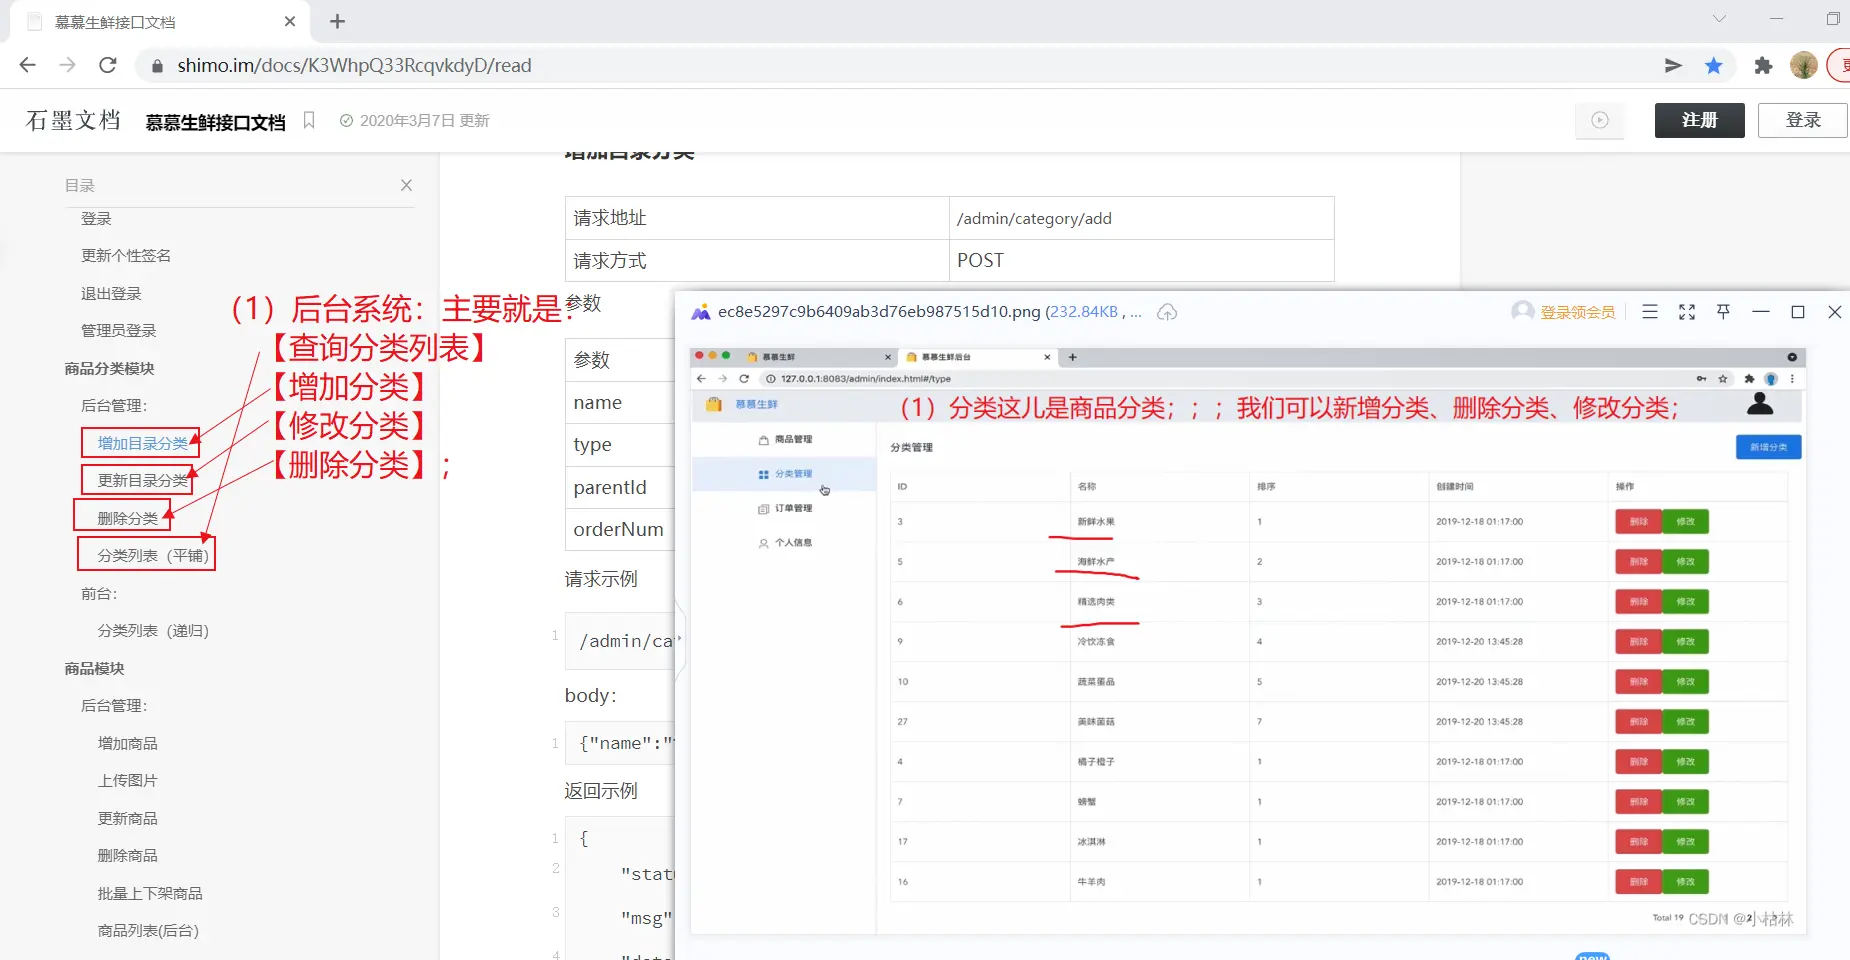Toggle fullscreen in the image viewer
The image size is (1850, 960).
[1687, 312]
